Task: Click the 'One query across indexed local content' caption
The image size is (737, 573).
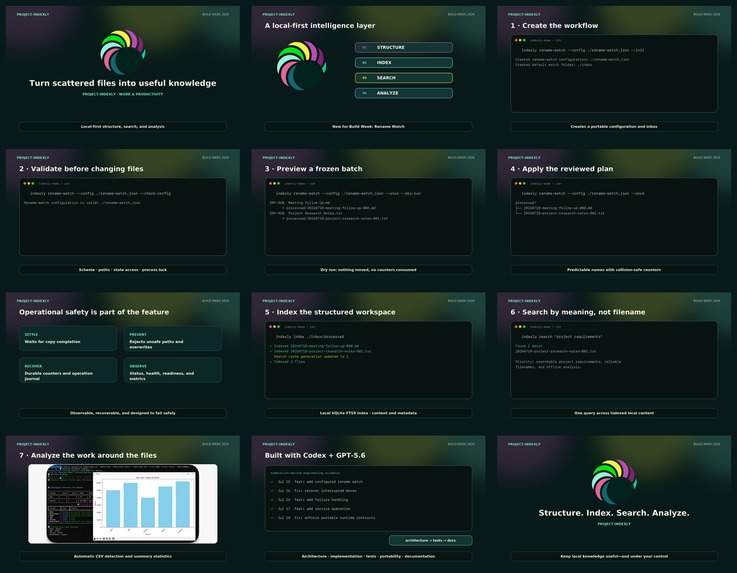Action: [x=614, y=413]
